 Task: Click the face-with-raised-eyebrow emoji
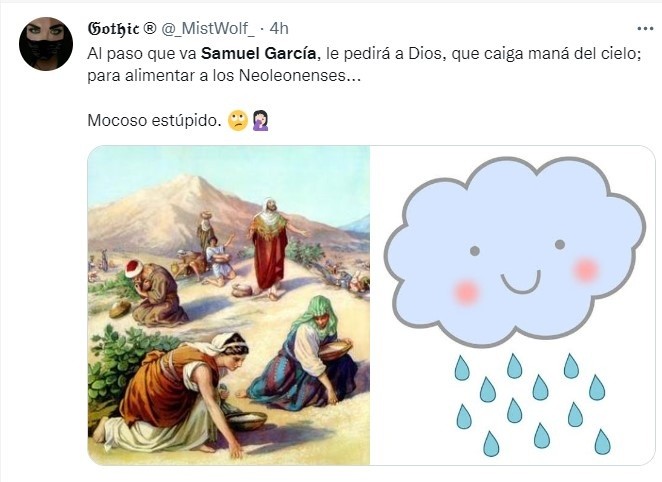click(238, 121)
